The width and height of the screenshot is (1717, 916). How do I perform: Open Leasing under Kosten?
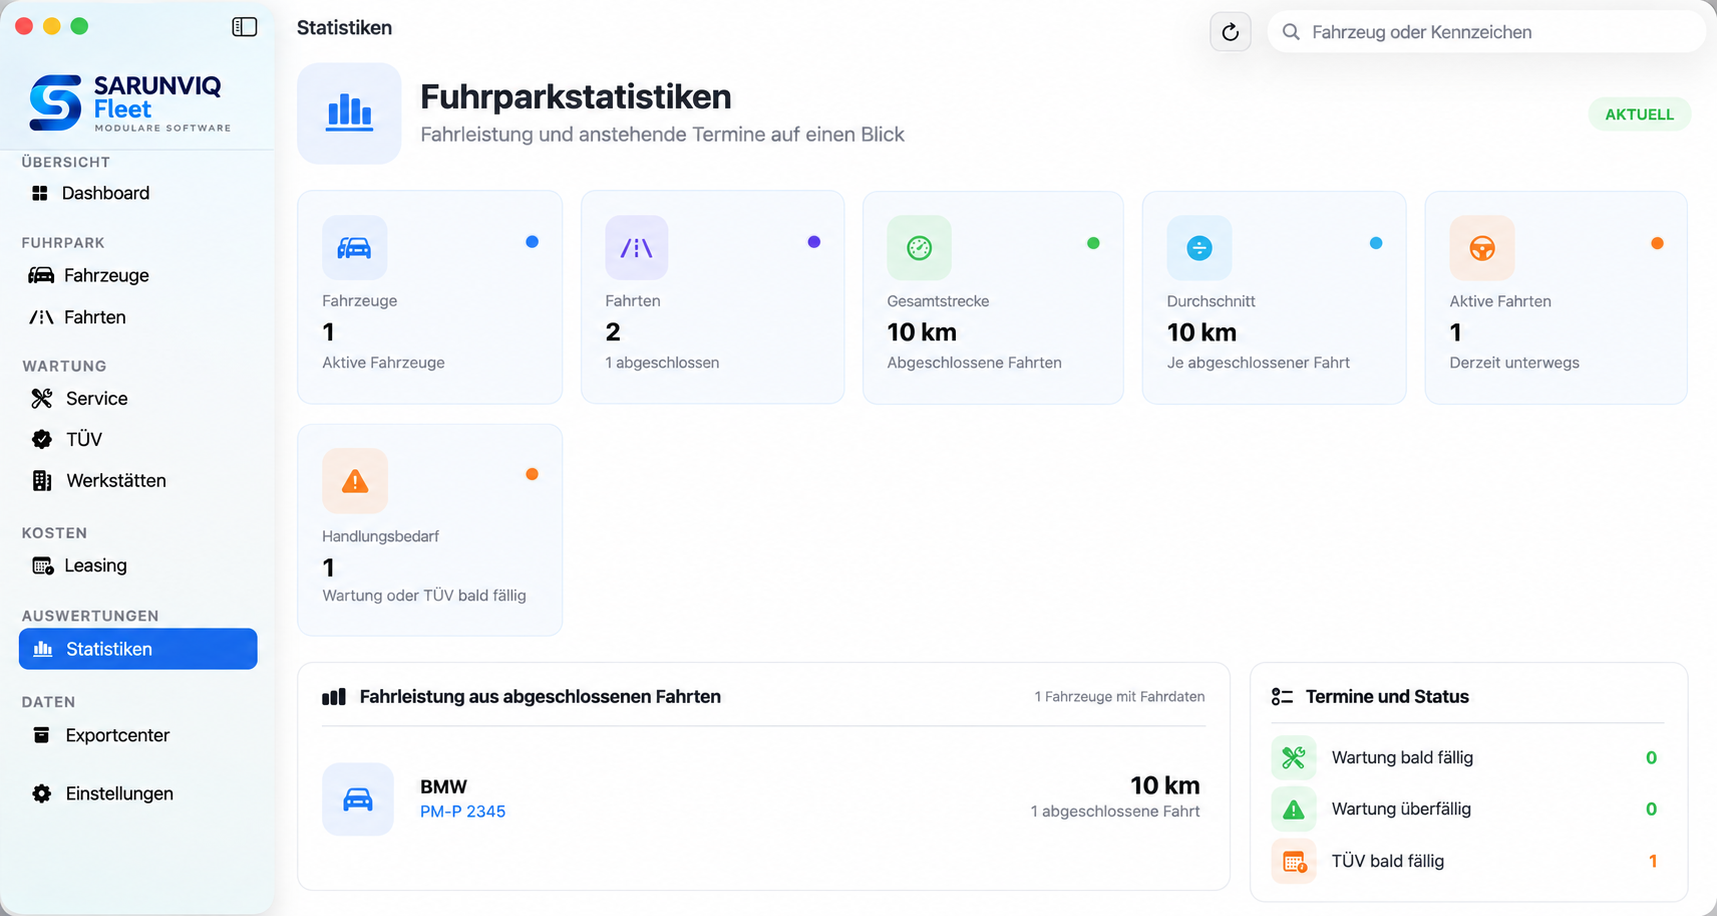[x=138, y=565]
